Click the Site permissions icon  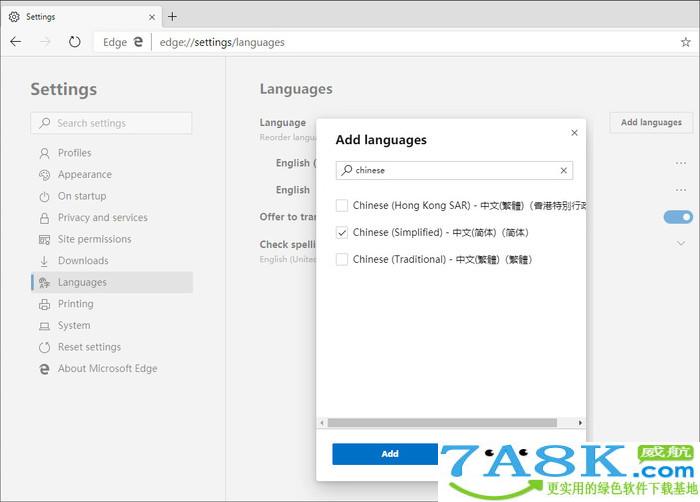pyautogui.click(x=44, y=239)
